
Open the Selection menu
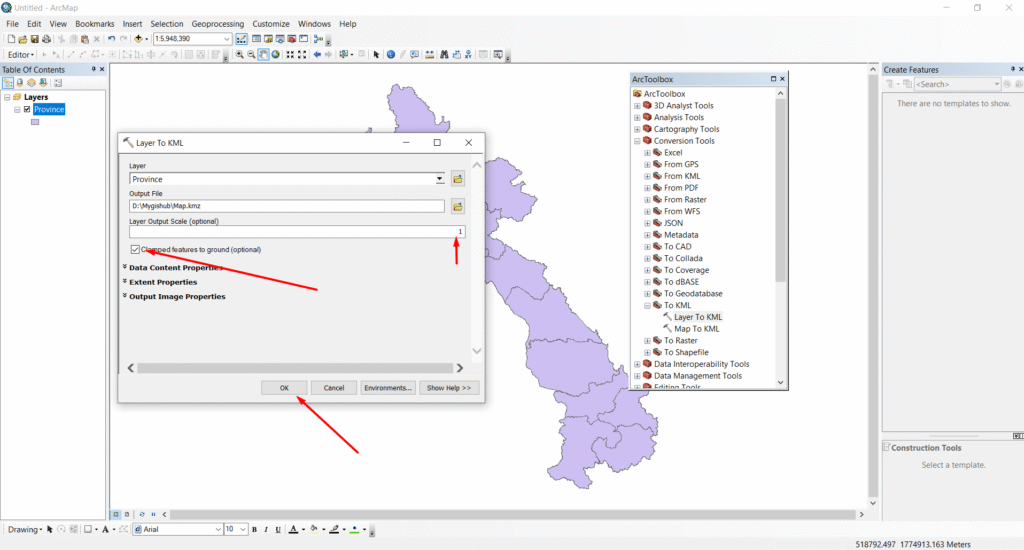167,24
